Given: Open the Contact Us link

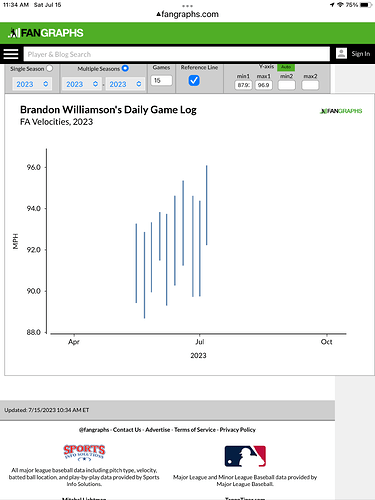Looking at the screenshot, I should [x=127, y=430].
